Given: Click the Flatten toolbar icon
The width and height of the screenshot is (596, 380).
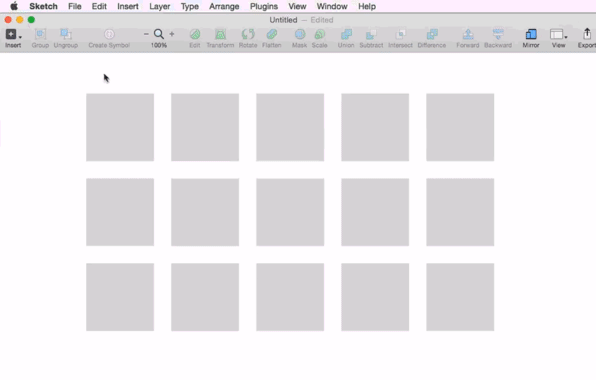Looking at the screenshot, I should [272, 34].
